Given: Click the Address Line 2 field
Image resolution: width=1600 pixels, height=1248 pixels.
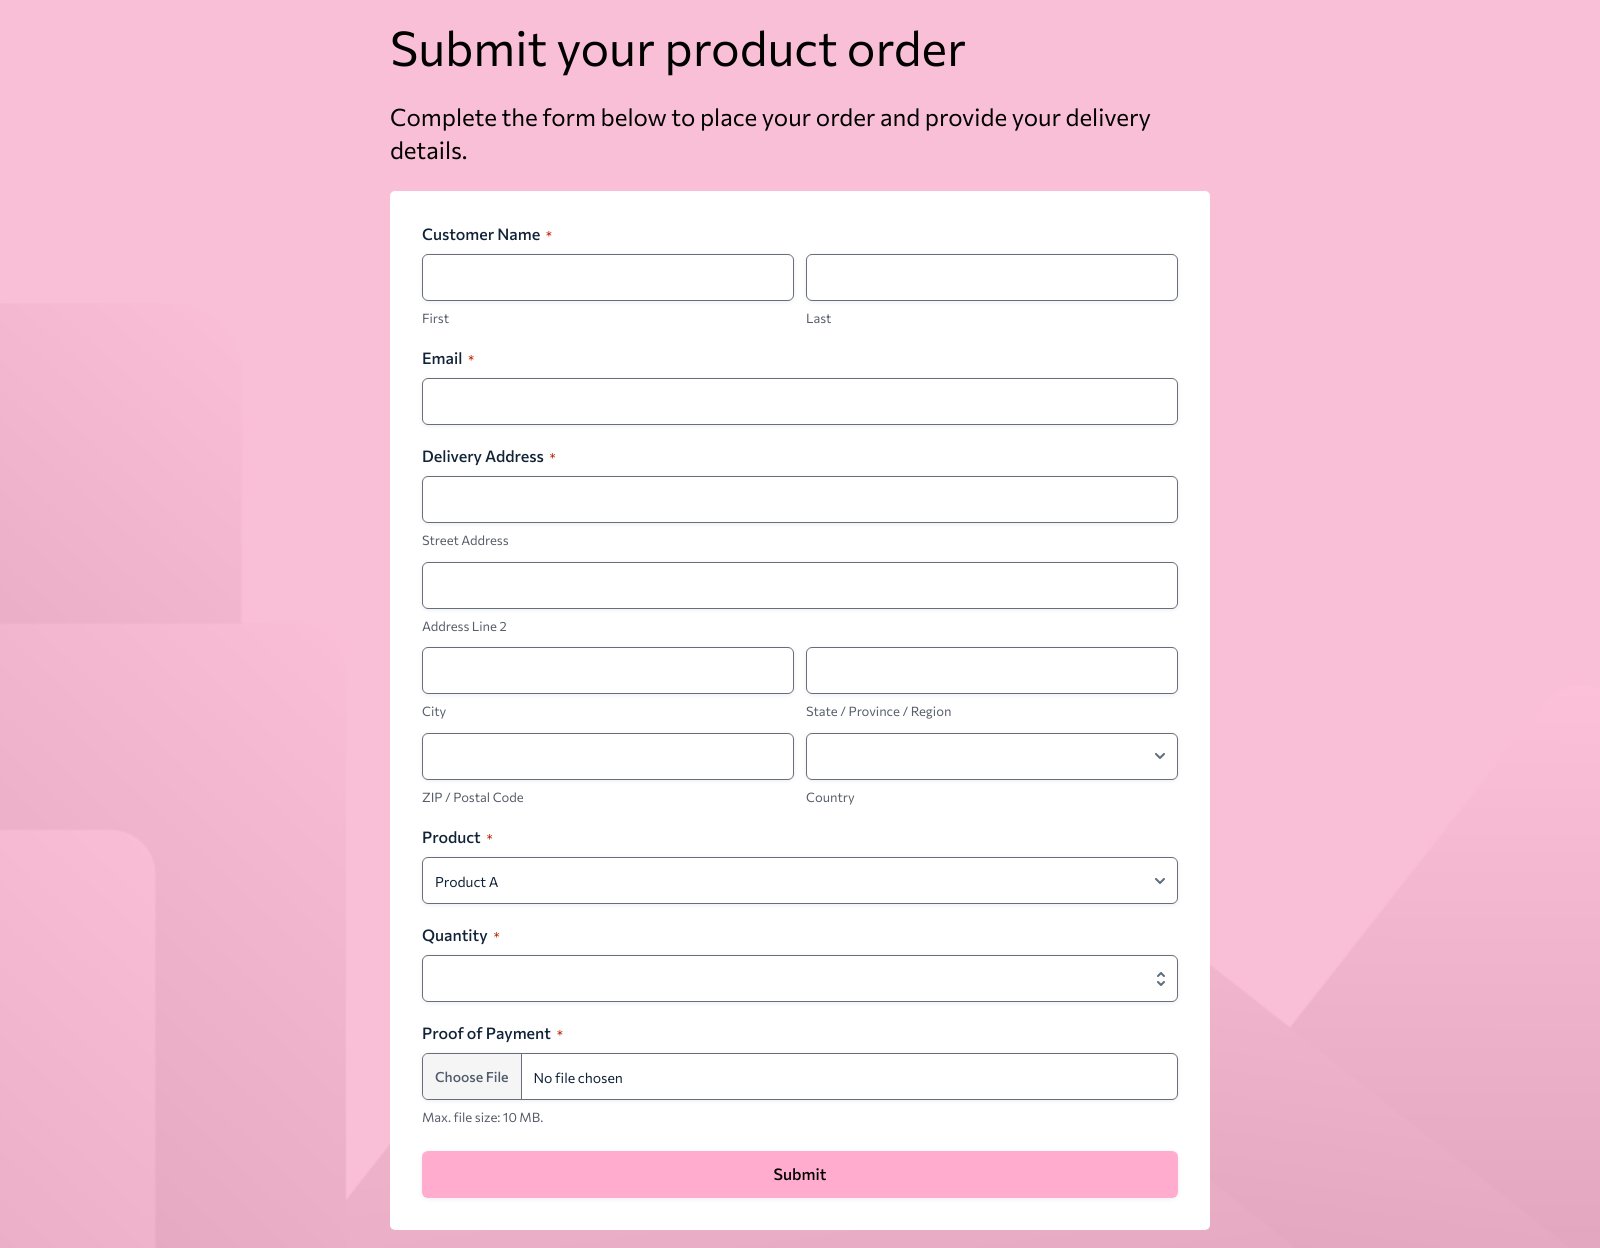Looking at the screenshot, I should (x=799, y=585).
